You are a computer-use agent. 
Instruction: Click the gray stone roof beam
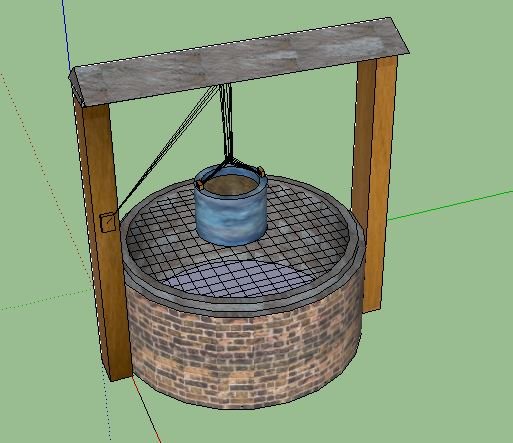tap(239, 61)
